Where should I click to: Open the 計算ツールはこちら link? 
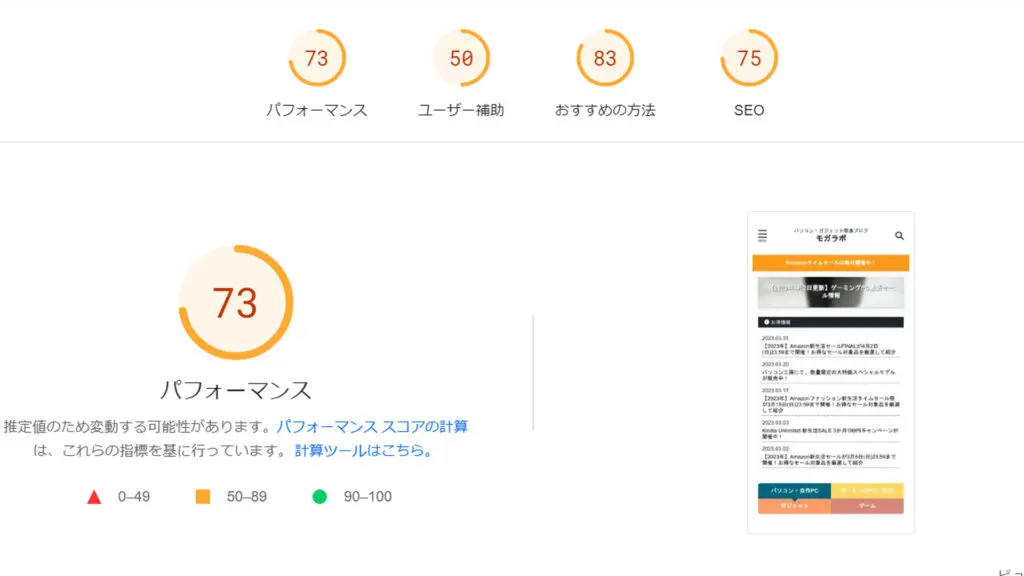(x=364, y=450)
